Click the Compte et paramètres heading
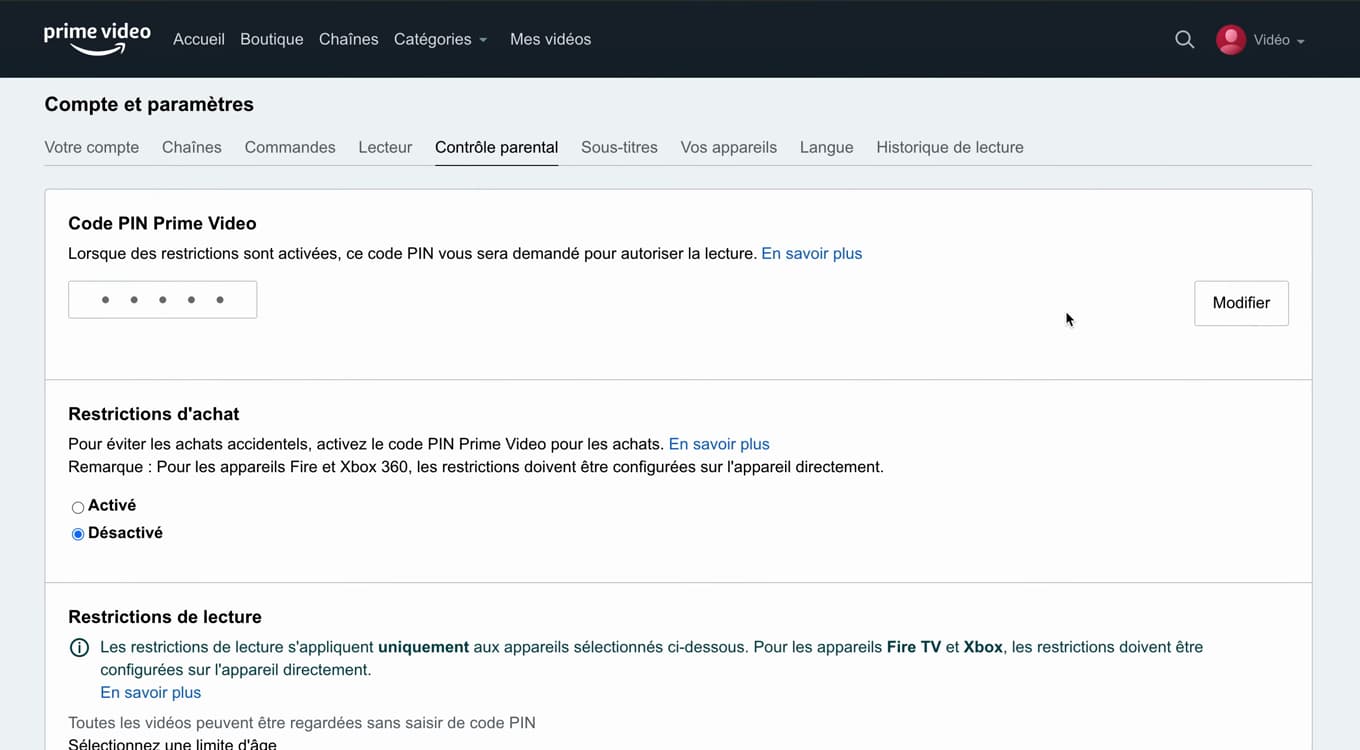 click(x=149, y=104)
